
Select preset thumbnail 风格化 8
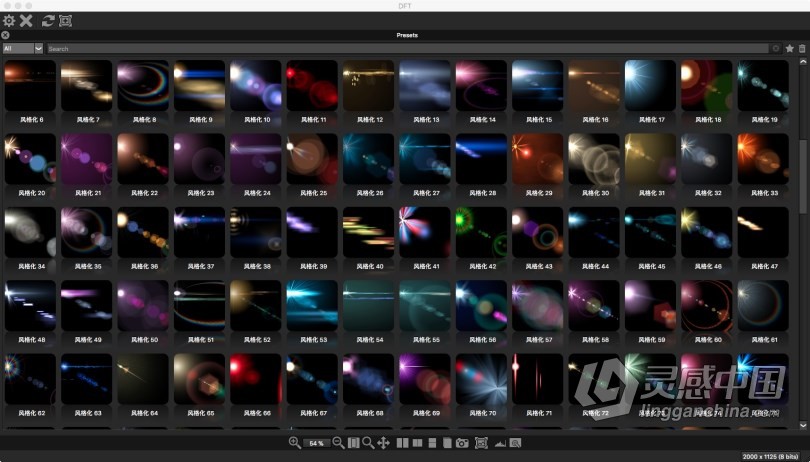(x=143, y=85)
